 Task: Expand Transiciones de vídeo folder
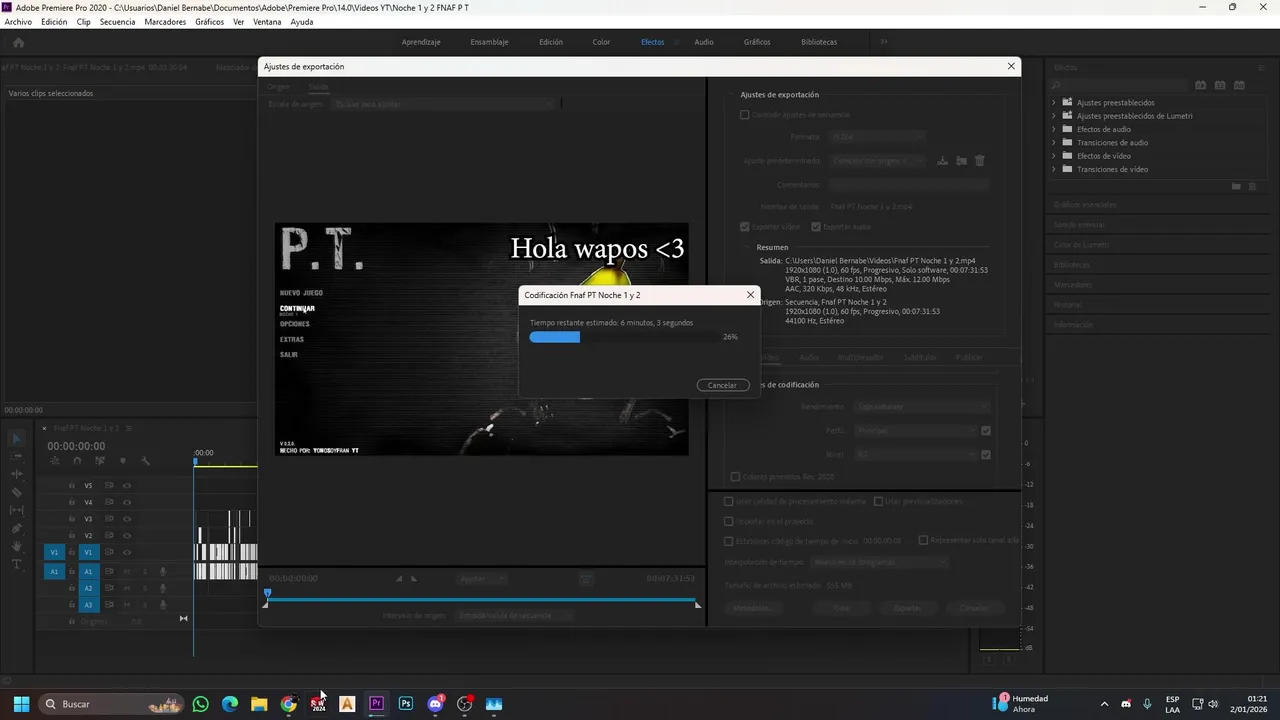(x=1054, y=169)
